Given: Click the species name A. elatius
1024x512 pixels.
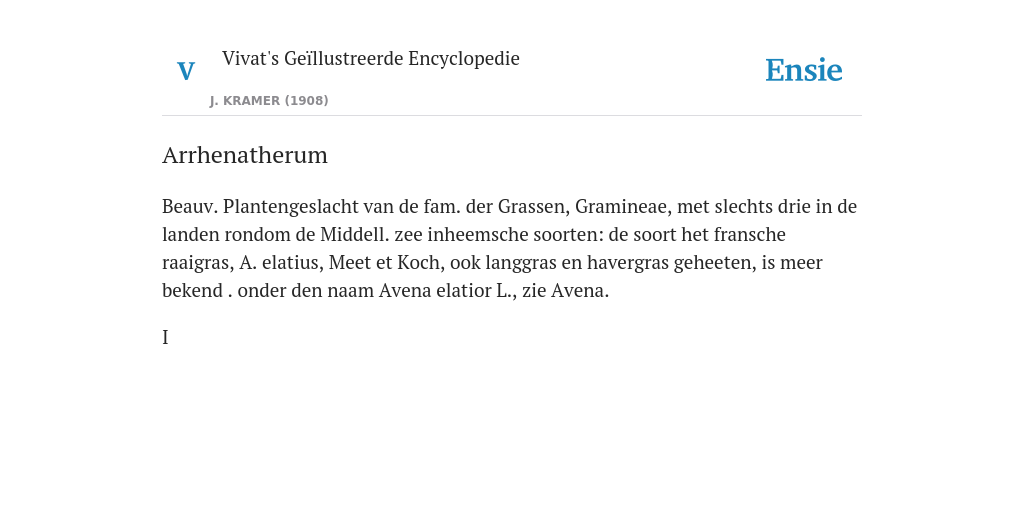Looking at the screenshot, I should tap(281, 263).
